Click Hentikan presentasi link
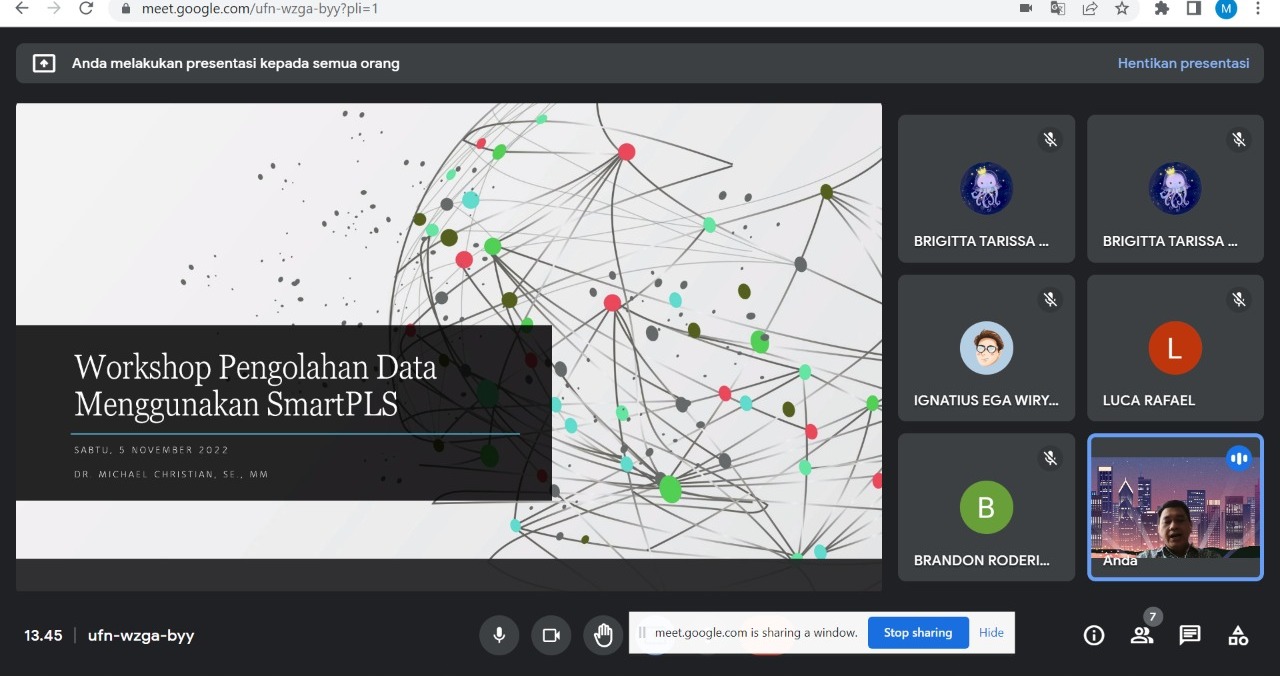The width and height of the screenshot is (1280, 676). [x=1183, y=63]
